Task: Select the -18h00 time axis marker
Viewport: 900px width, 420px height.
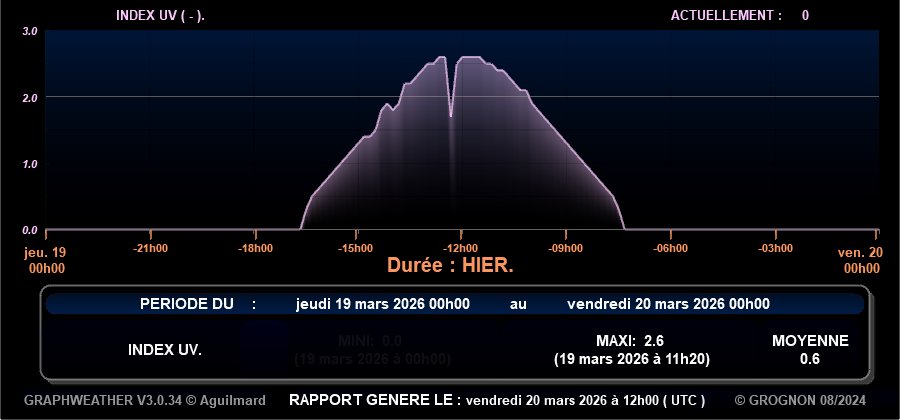Action: click(x=255, y=248)
